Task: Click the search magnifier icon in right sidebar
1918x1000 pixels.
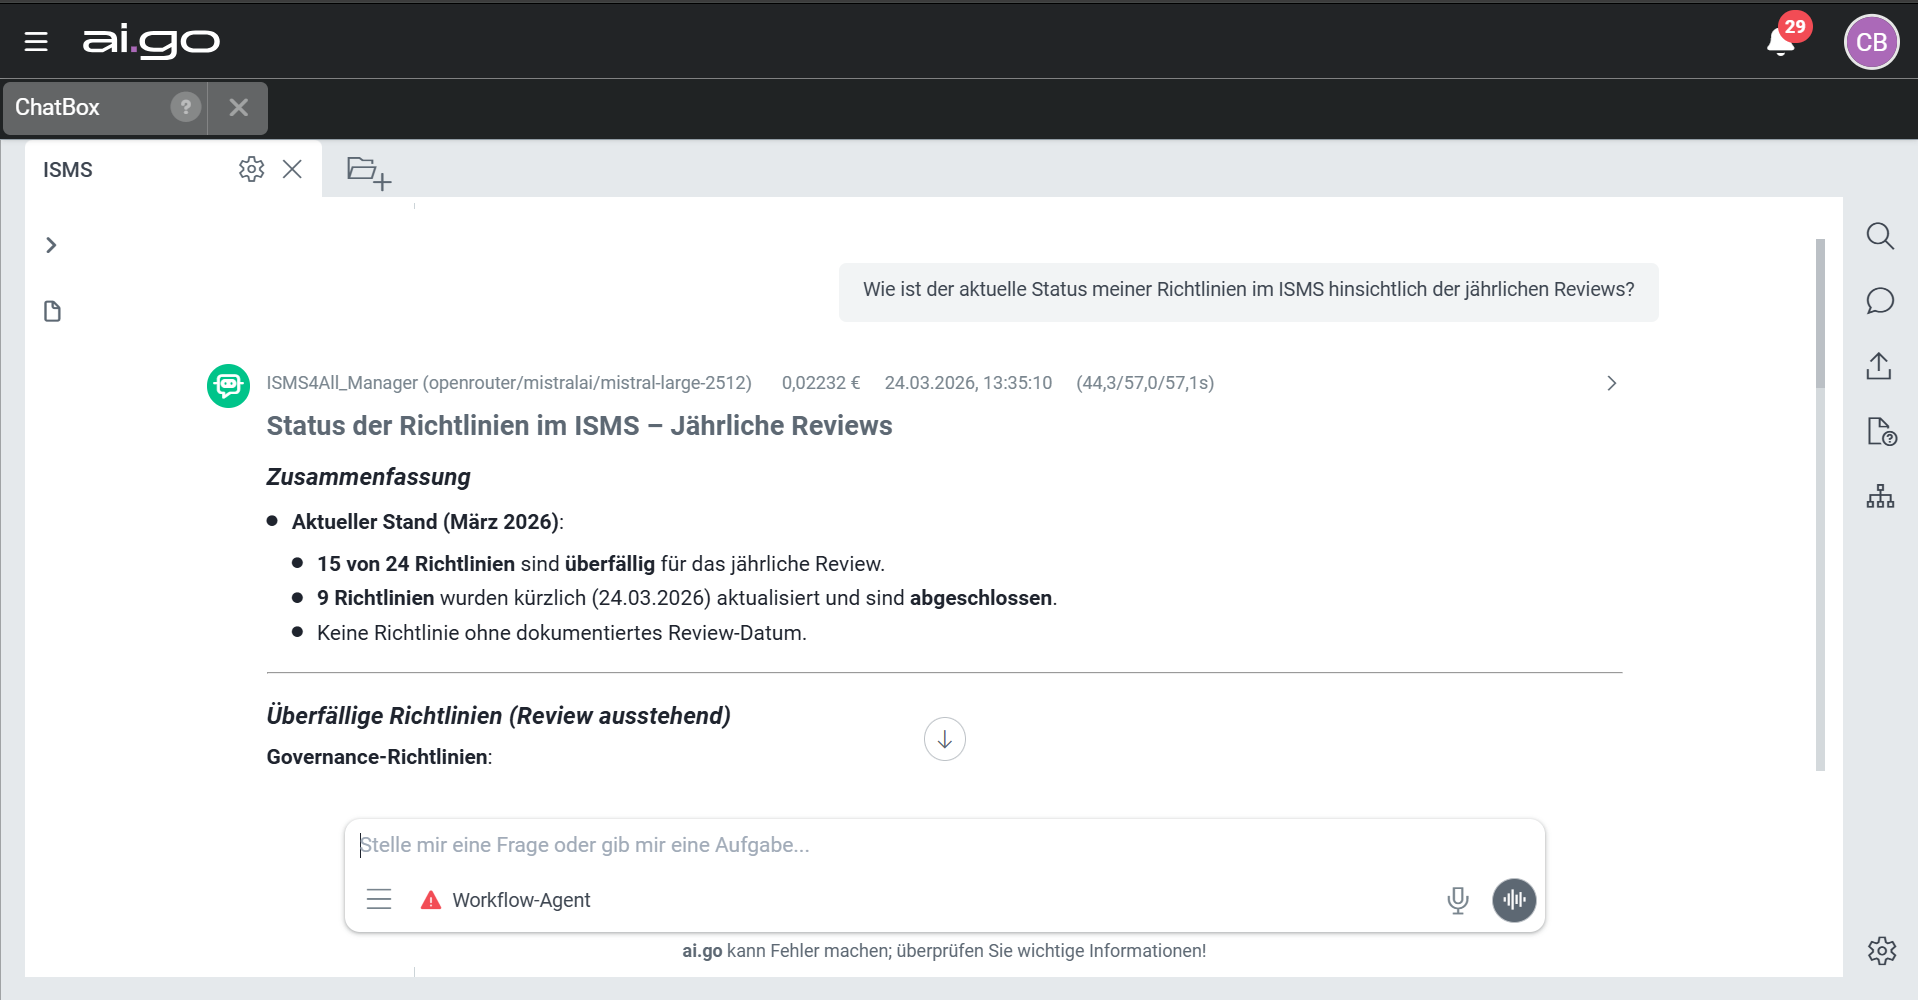Action: coord(1879,236)
